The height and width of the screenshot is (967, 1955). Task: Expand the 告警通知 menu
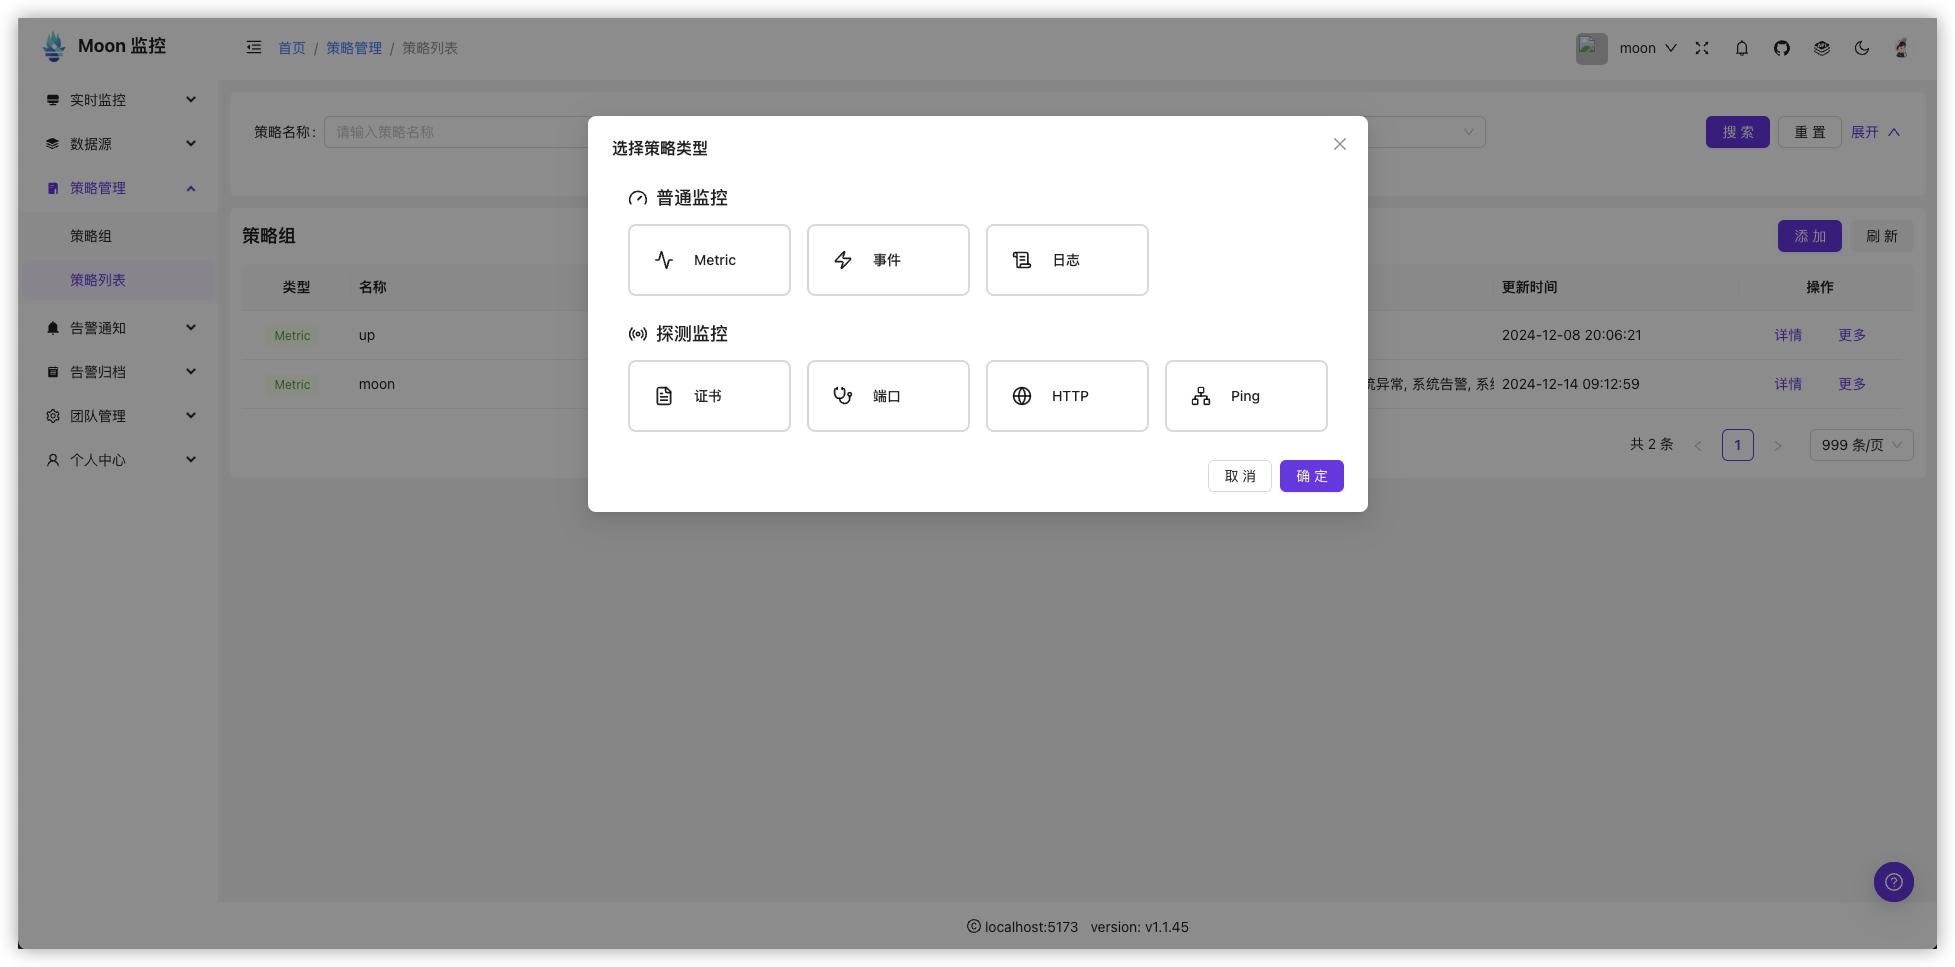(x=120, y=328)
